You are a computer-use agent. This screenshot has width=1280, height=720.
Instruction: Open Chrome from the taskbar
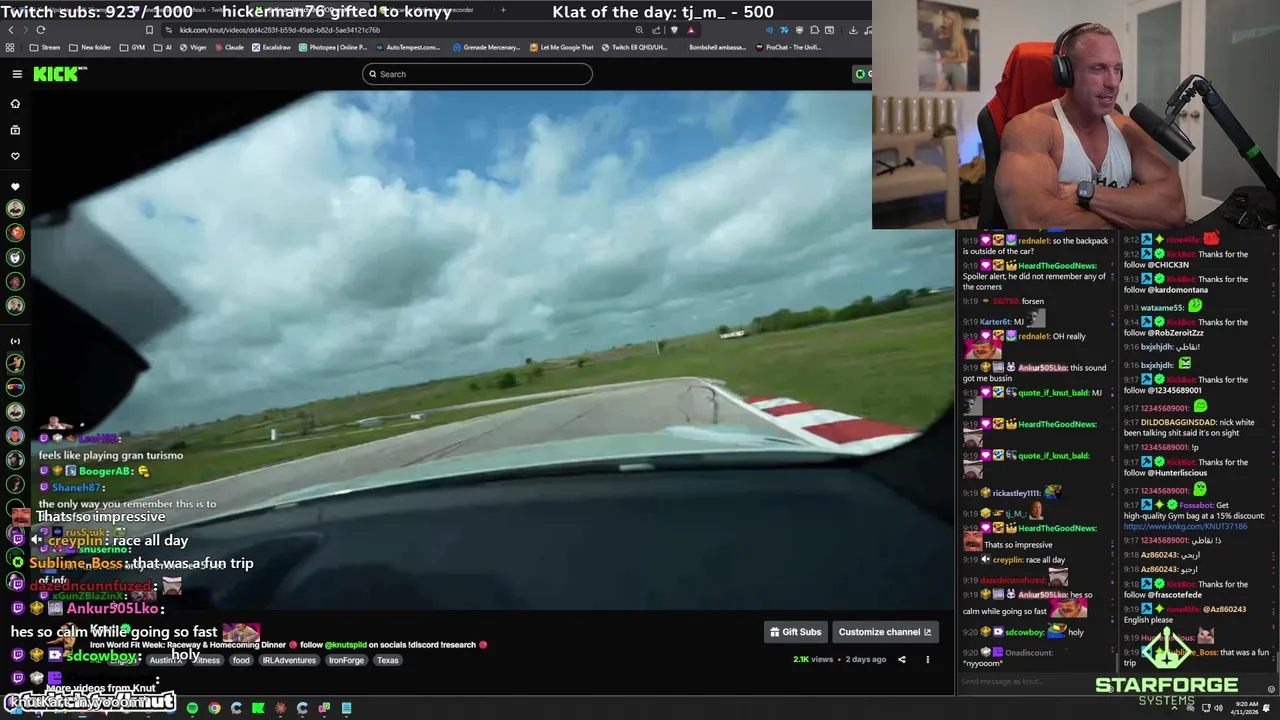click(214, 708)
